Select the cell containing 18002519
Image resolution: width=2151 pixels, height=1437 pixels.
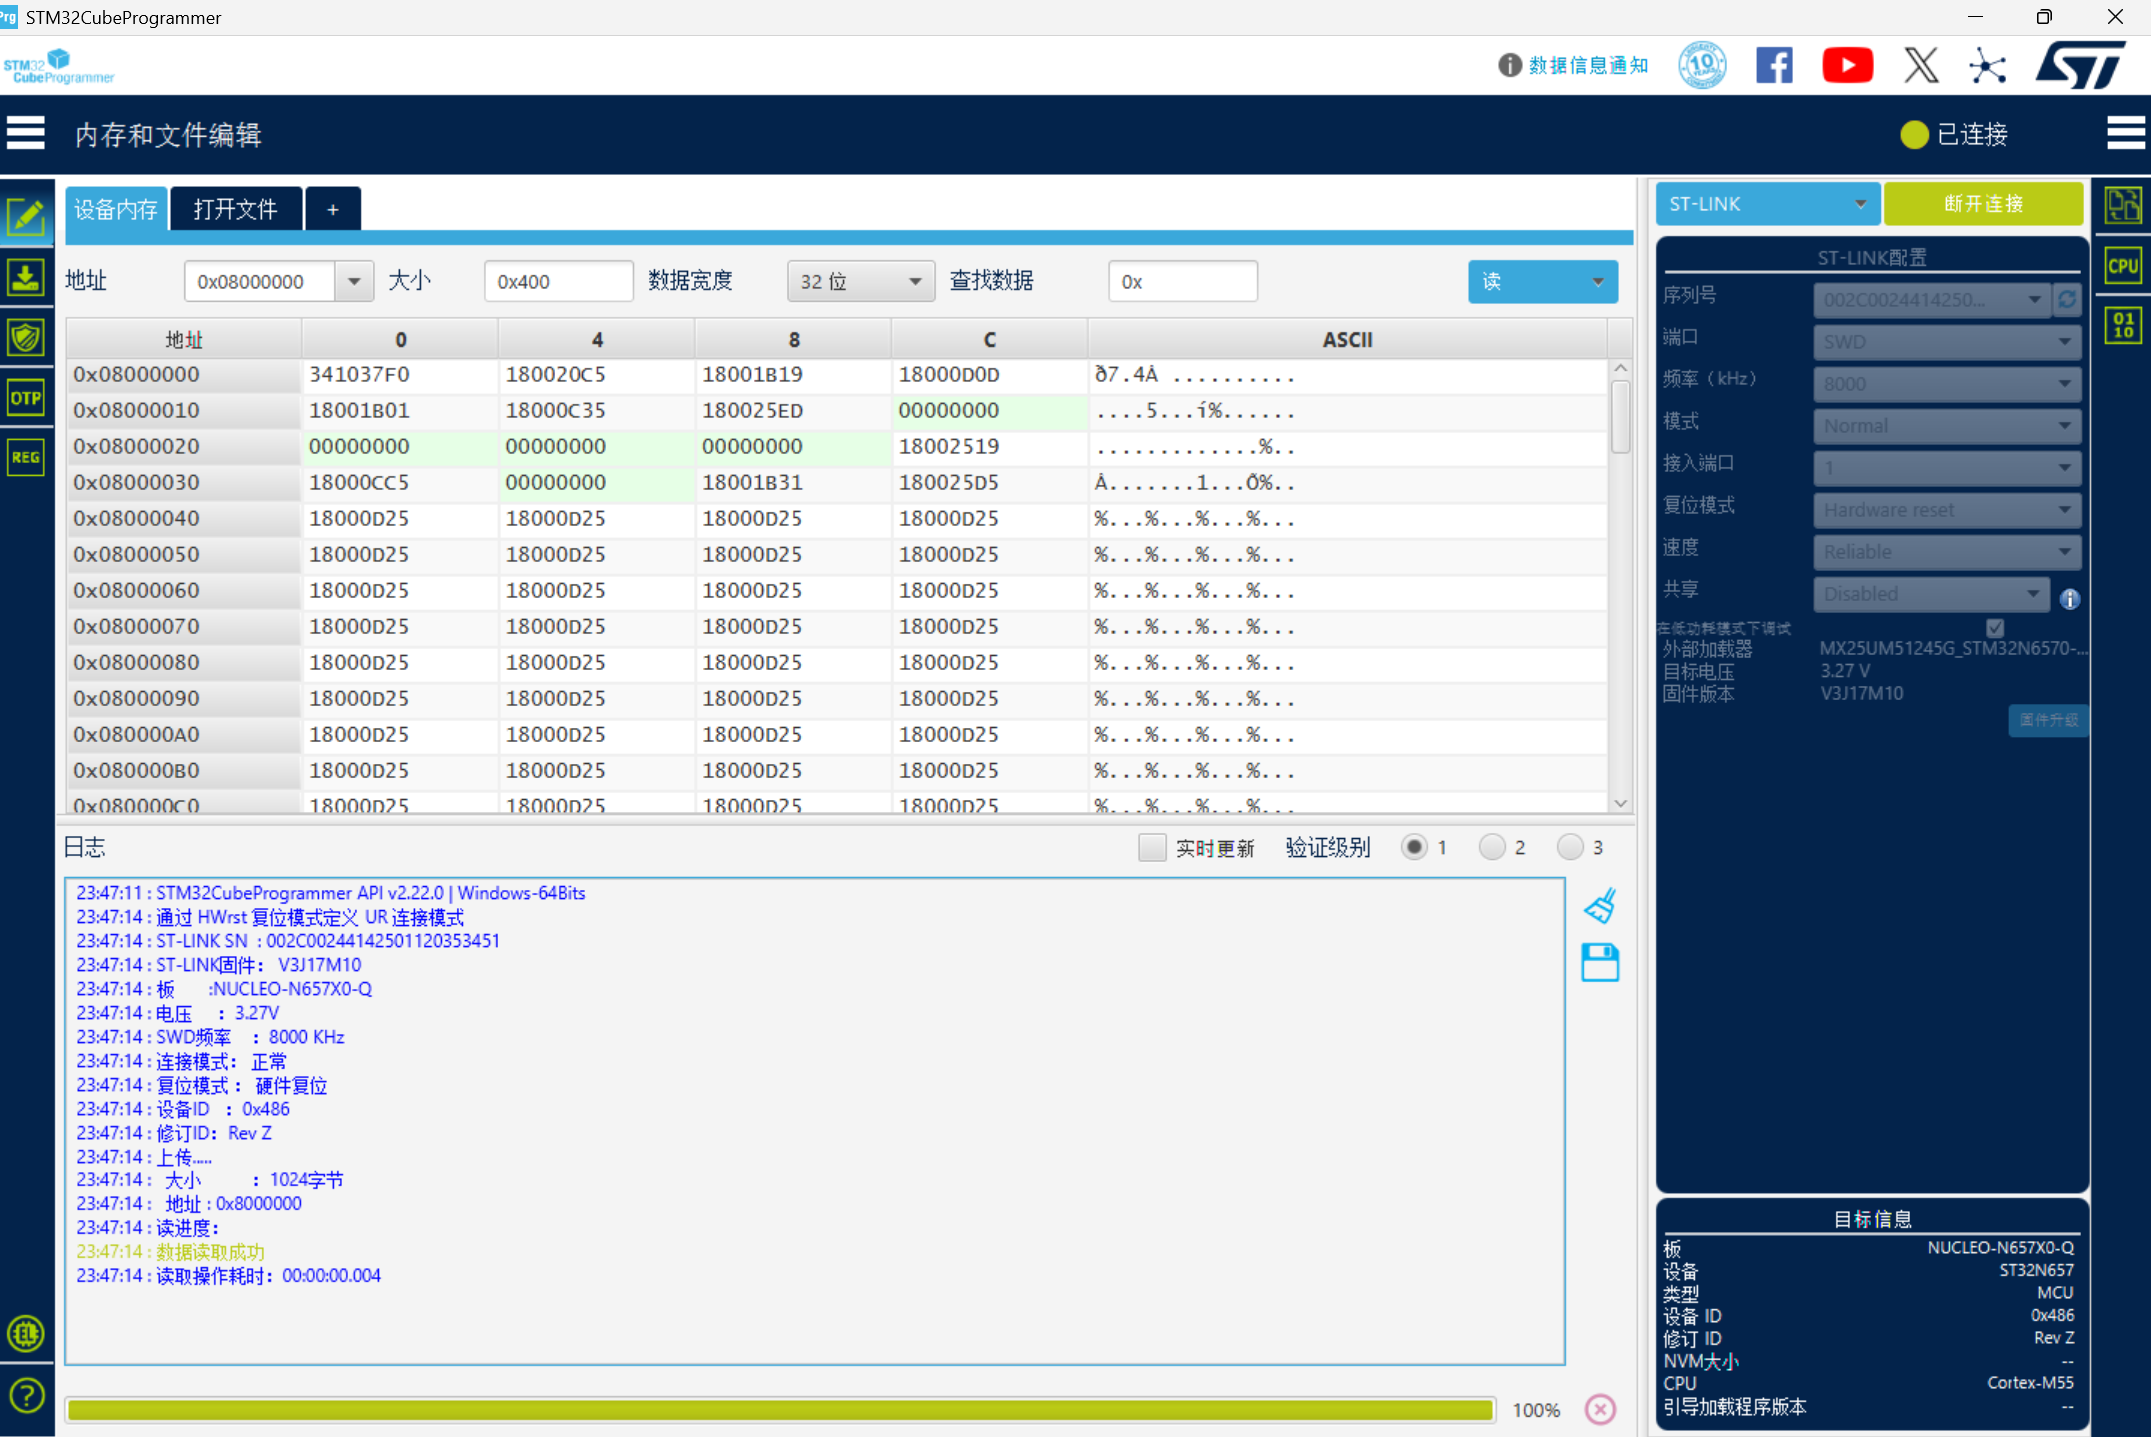[989, 447]
